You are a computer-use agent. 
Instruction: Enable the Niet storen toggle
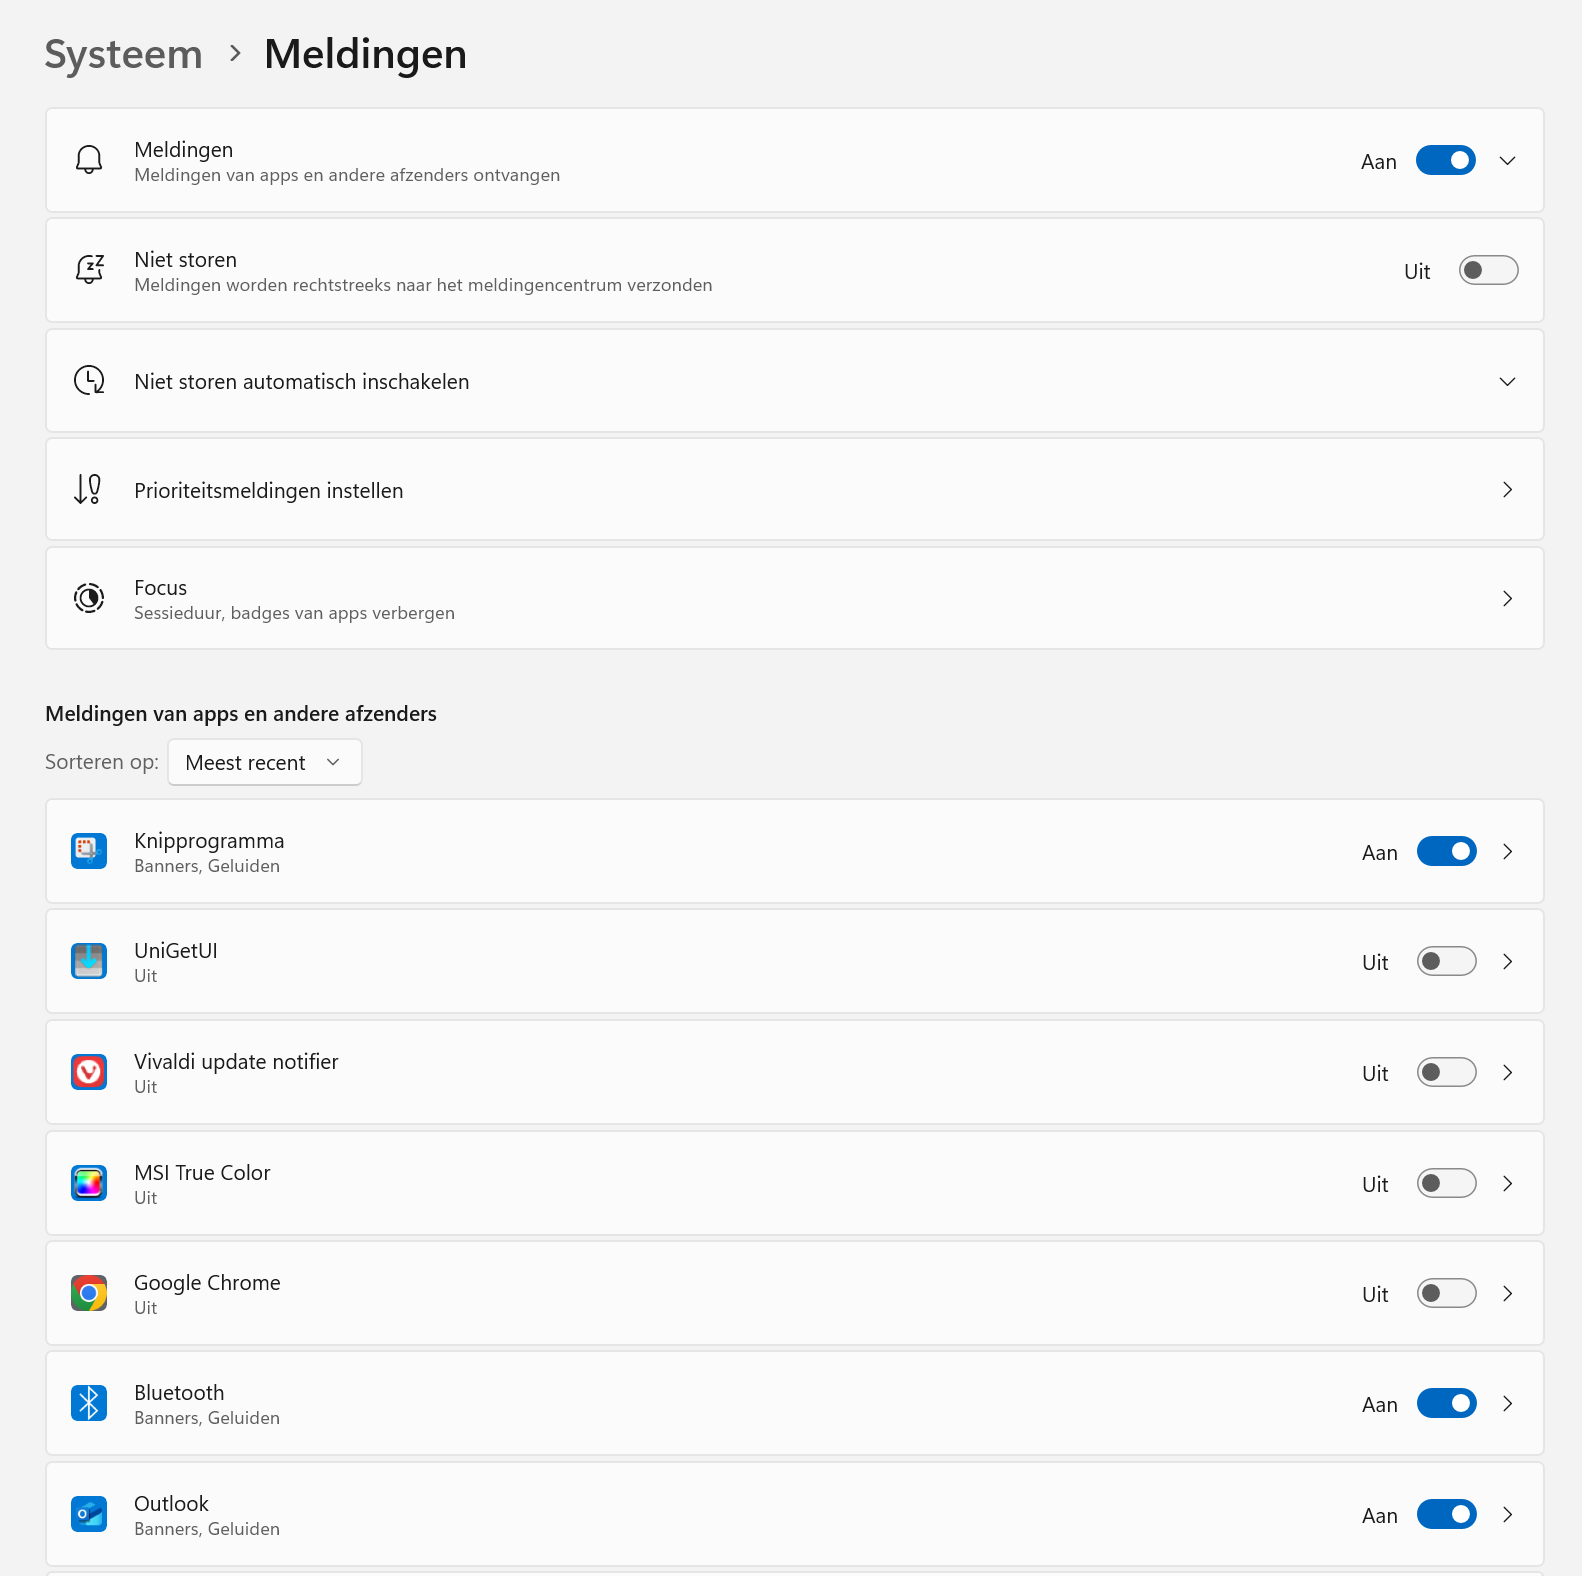tap(1488, 270)
